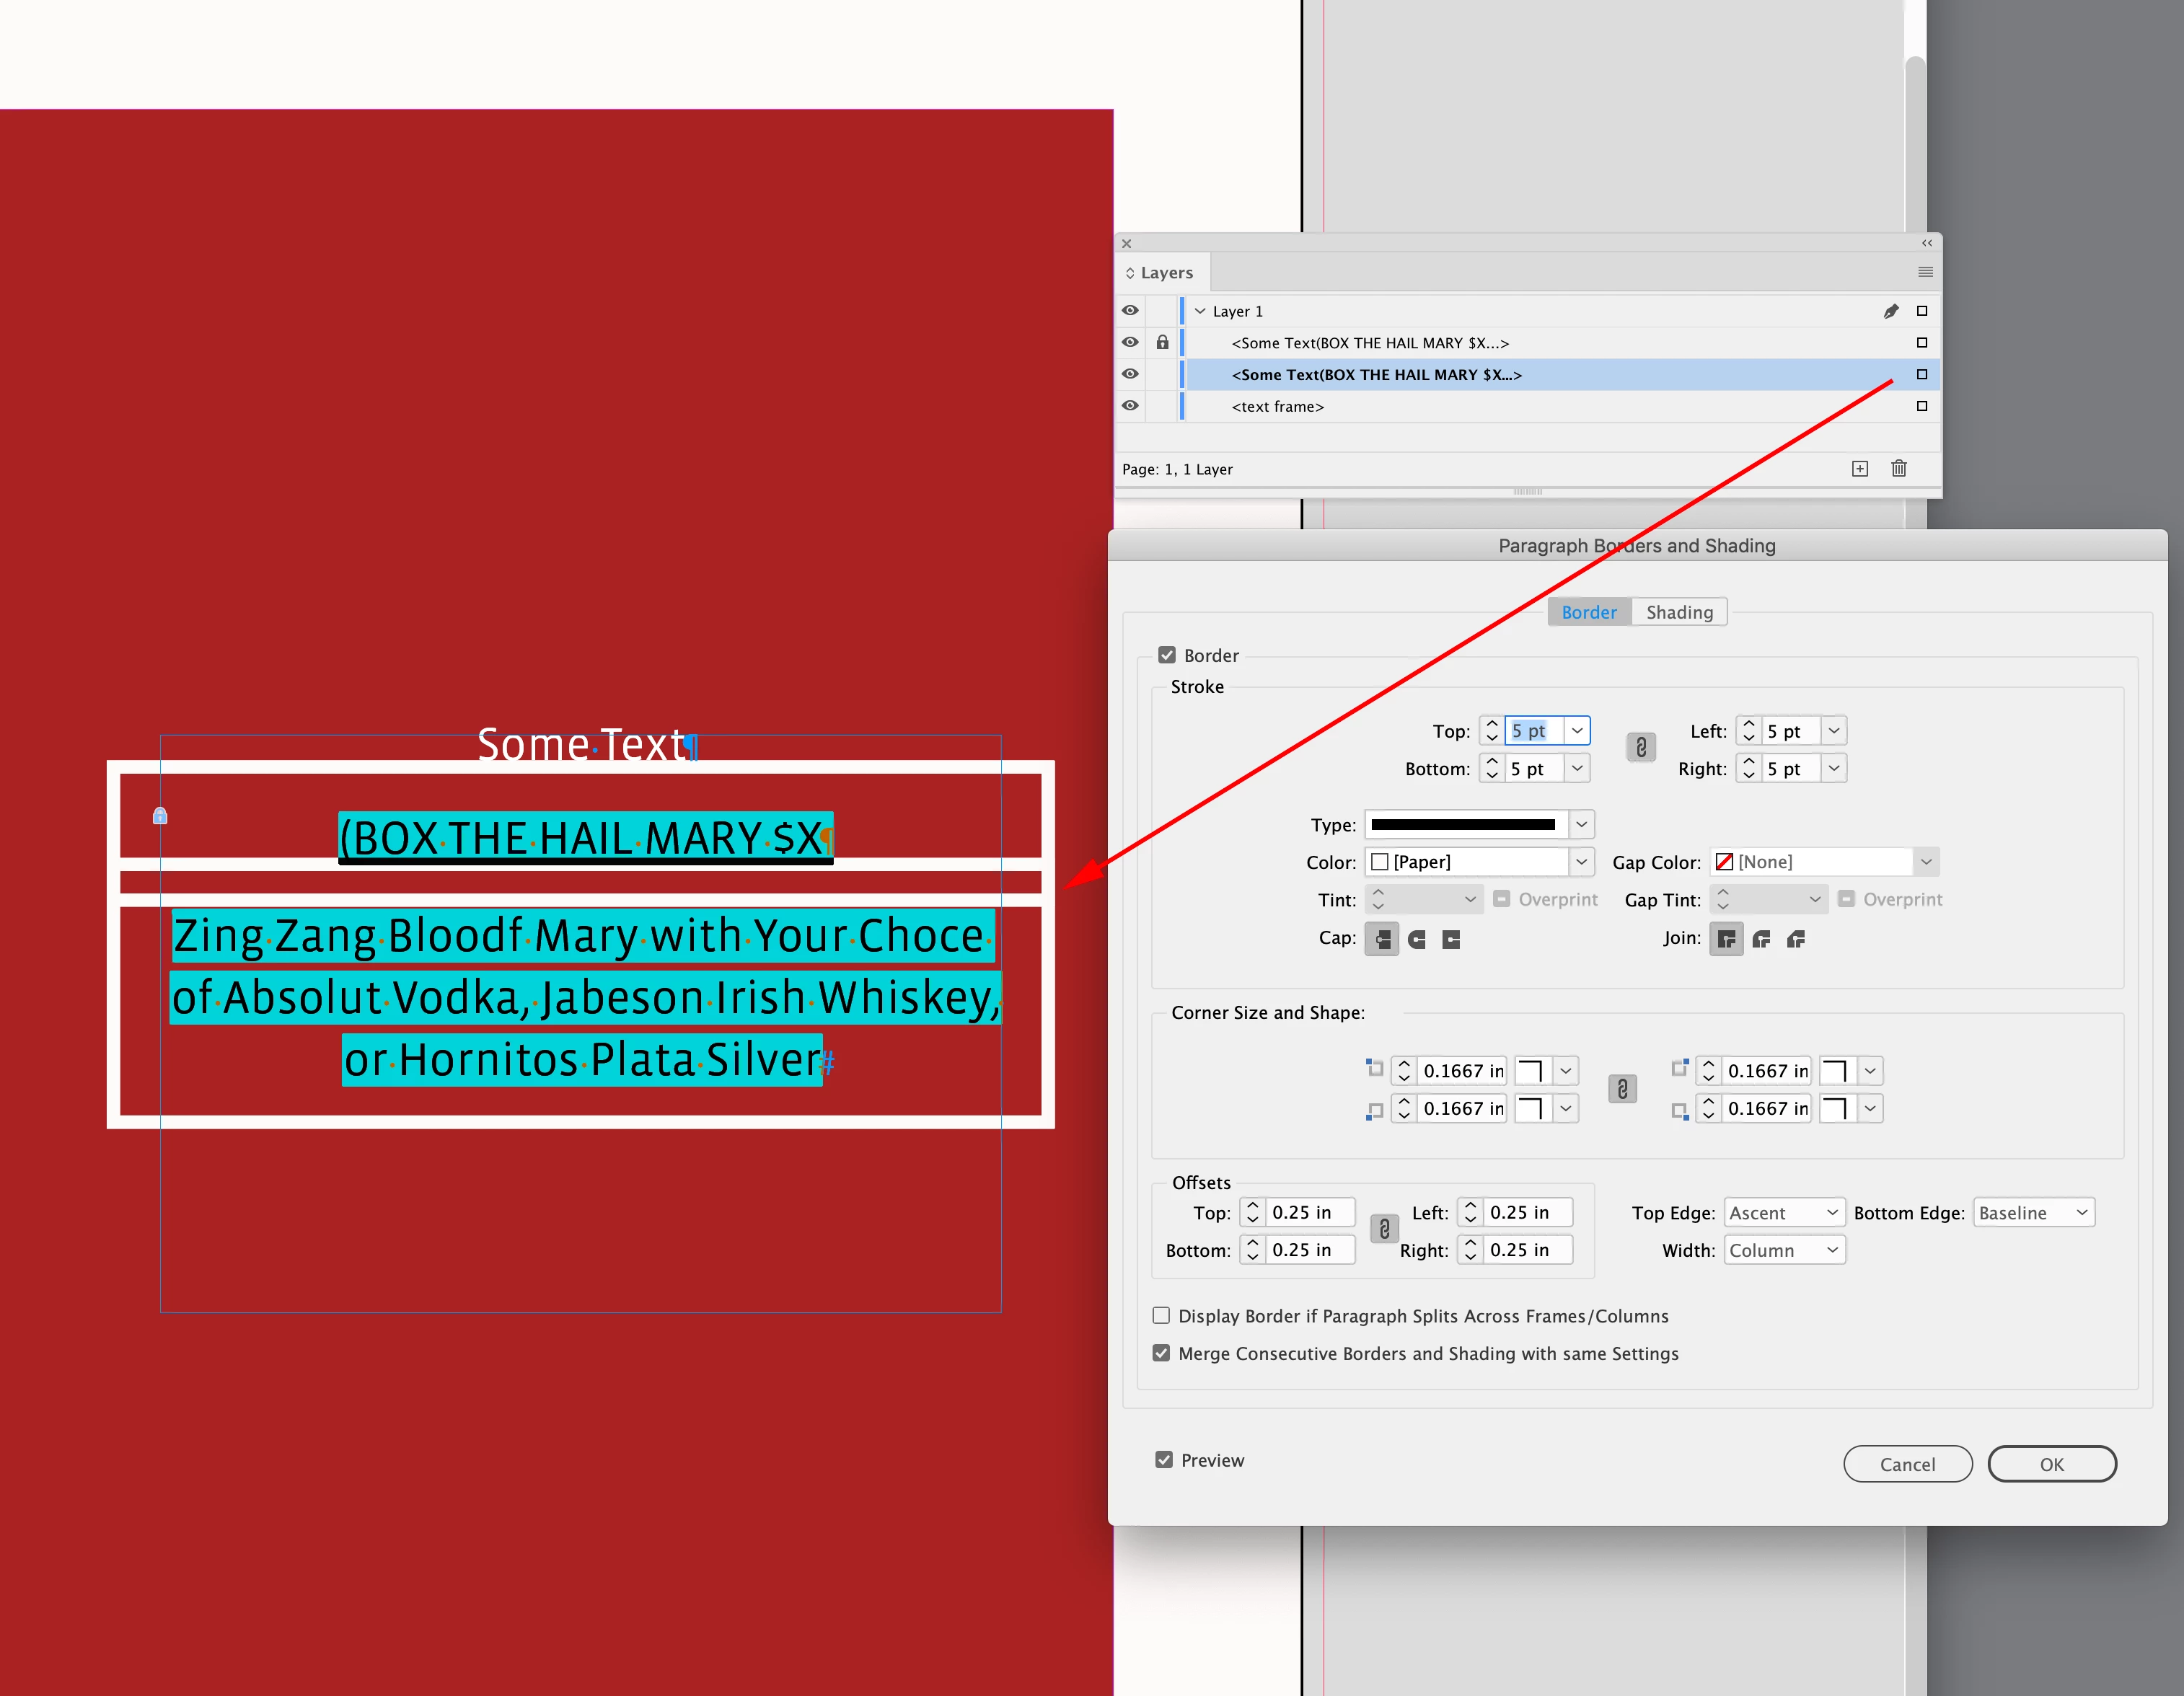Switch to the Shading tab
The height and width of the screenshot is (1696, 2184).
[1679, 612]
